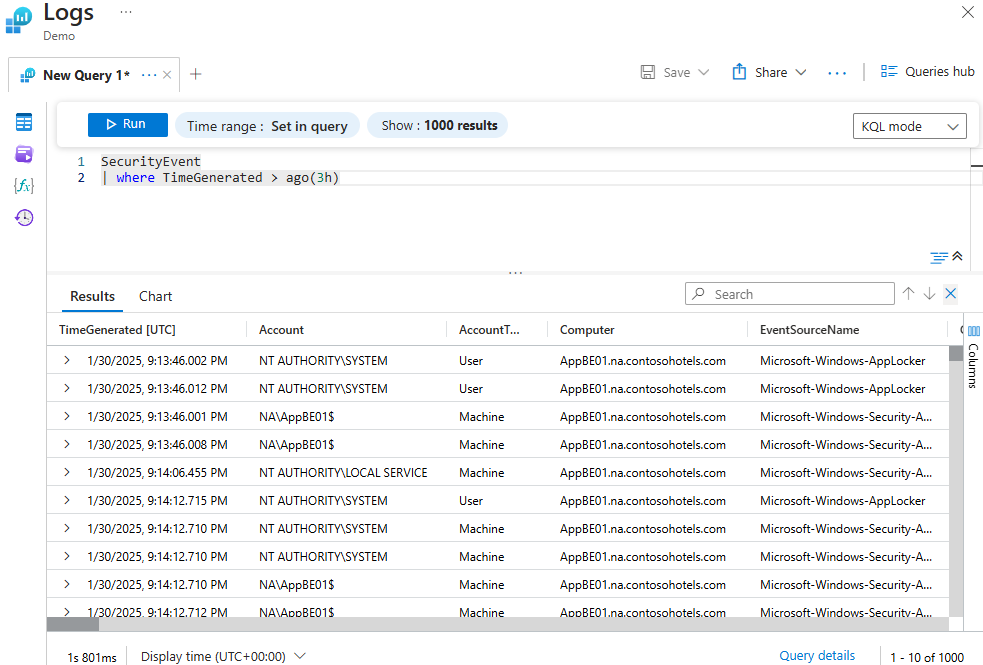Sort by Computer column header
Viewport: 983px width, 665px height.
587,330
